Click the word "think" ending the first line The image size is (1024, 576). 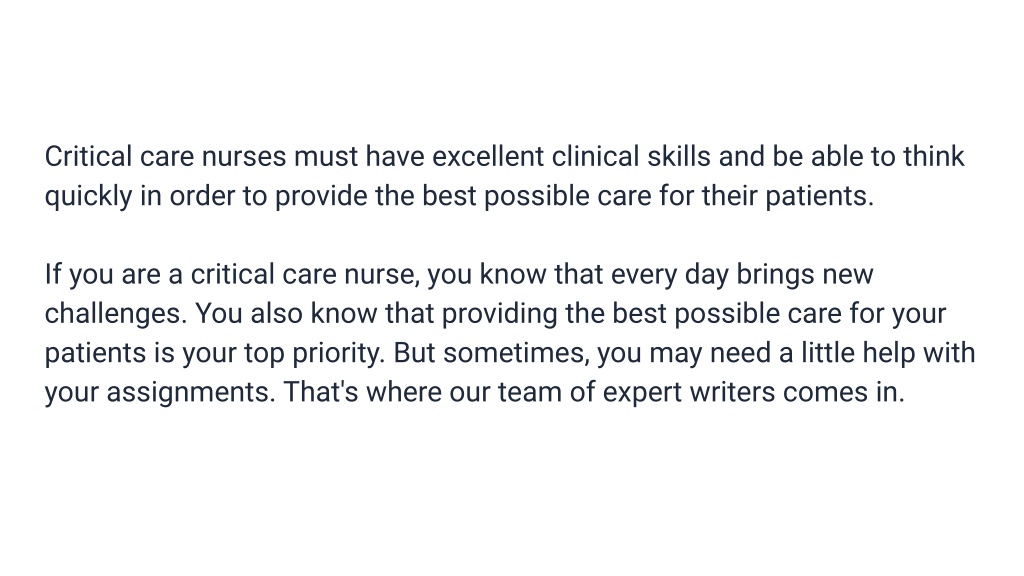point(933,157)
